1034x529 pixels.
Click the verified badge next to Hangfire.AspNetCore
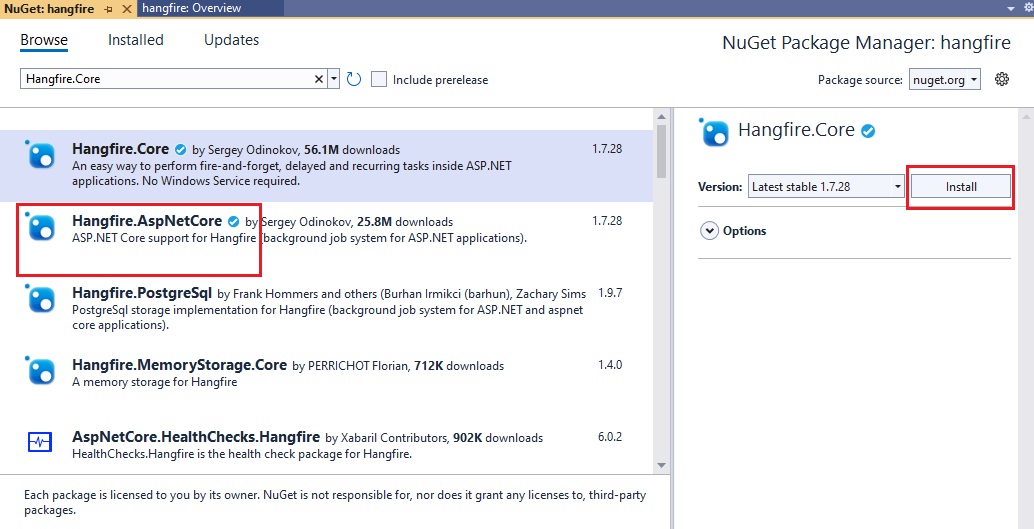click(233, 221)
